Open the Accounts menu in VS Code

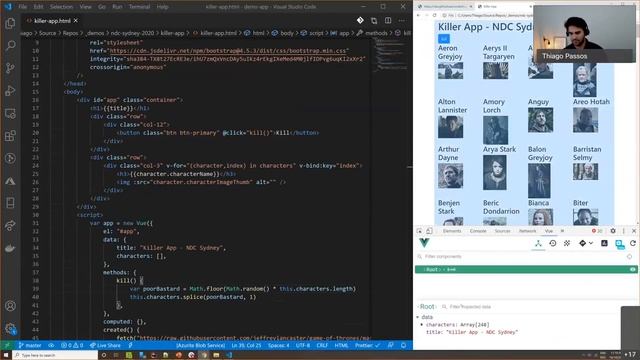coord(10,306)
